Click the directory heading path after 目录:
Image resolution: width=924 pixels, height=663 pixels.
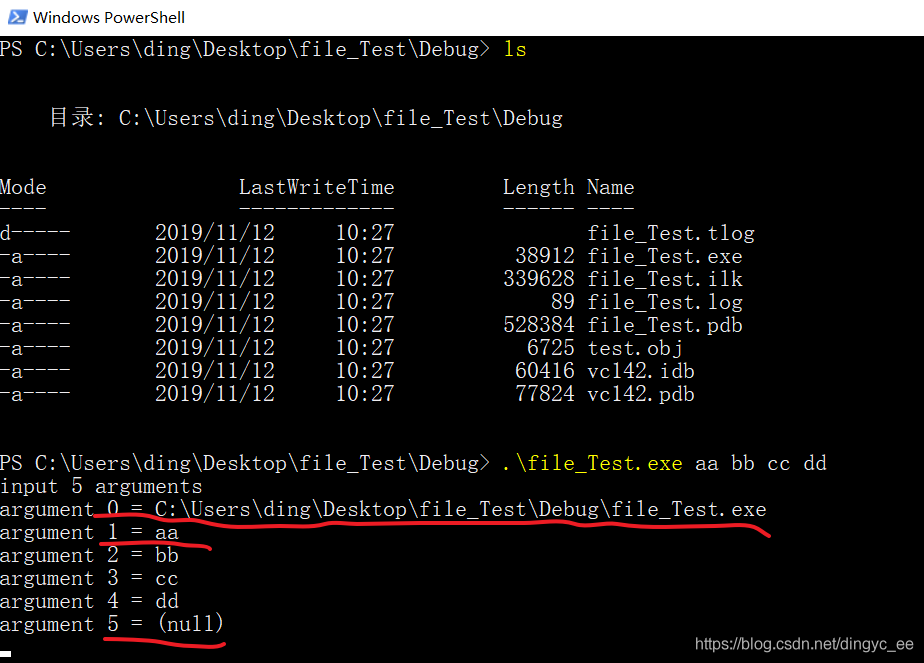pos(341,118)
